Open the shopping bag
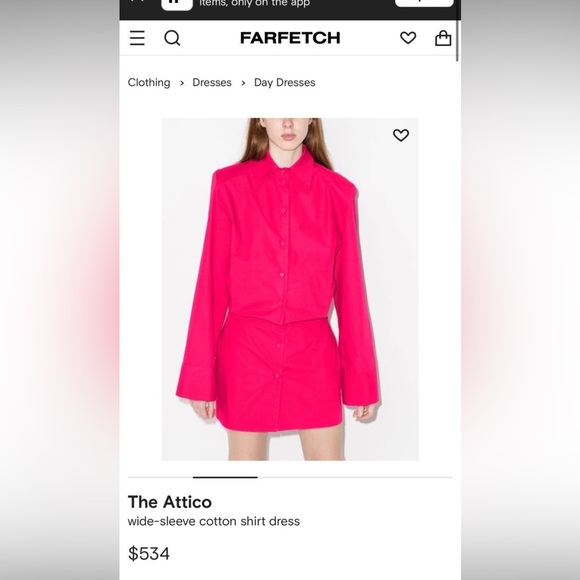Viewport: 580px width, 580px height. pyautogui.click(x=443, y=38)
